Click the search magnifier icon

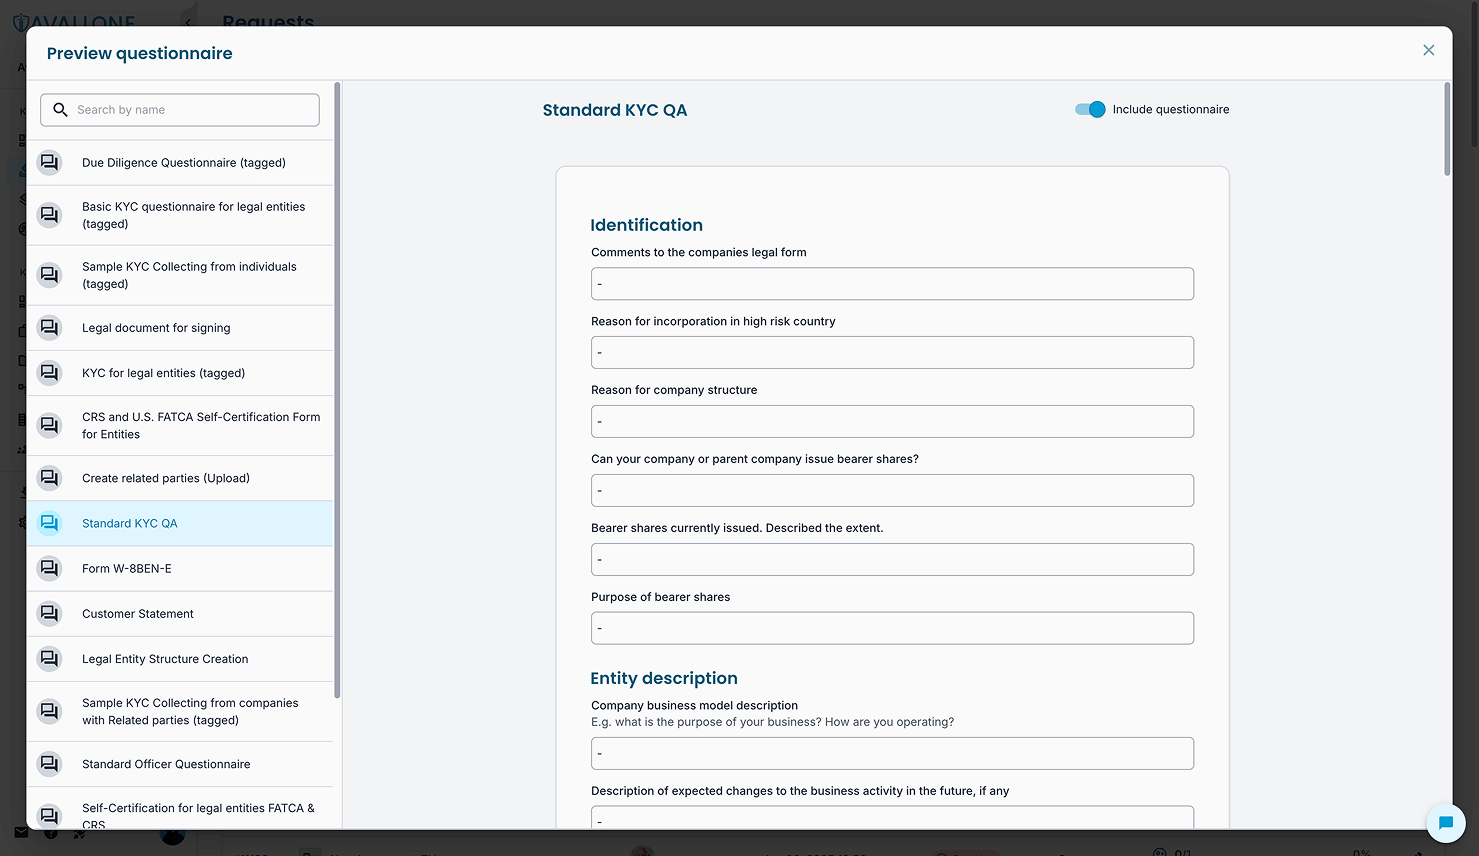(x=60, y=109)
